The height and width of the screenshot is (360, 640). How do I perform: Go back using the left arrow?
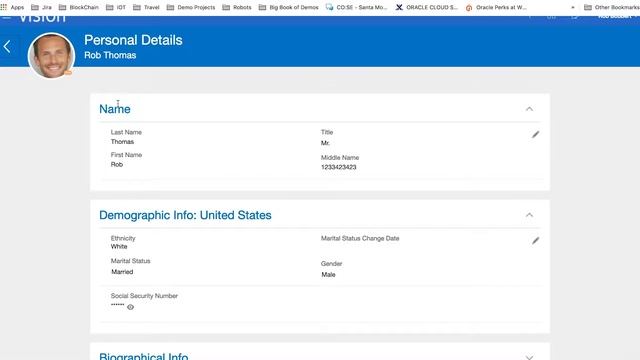tap(7, 47)
